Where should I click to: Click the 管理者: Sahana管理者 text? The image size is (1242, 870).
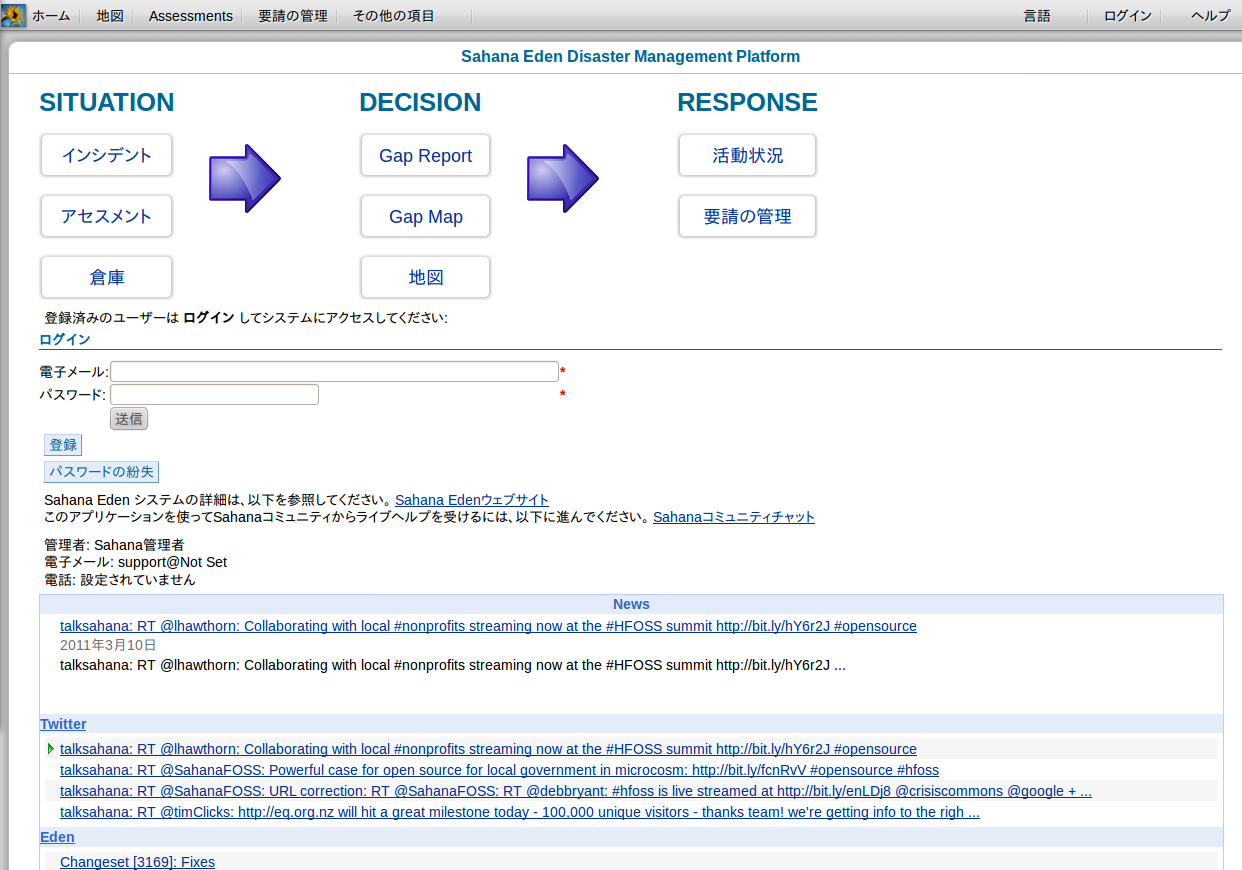pos(114,545)
